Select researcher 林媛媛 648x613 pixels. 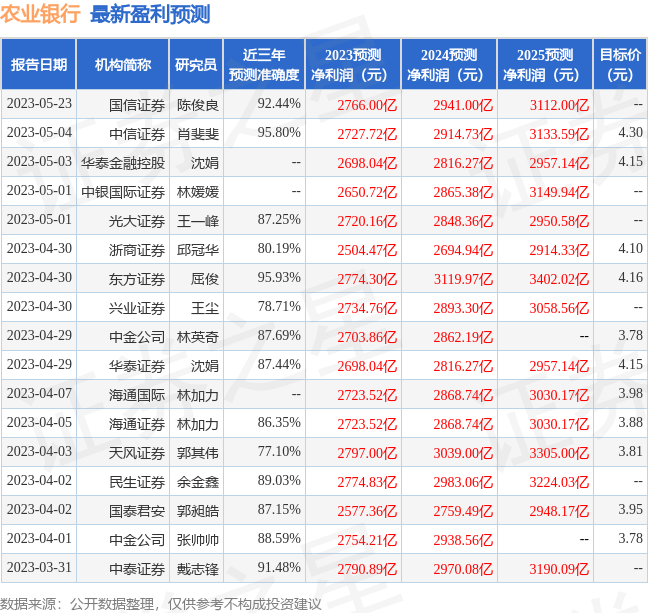pos(198,192)
